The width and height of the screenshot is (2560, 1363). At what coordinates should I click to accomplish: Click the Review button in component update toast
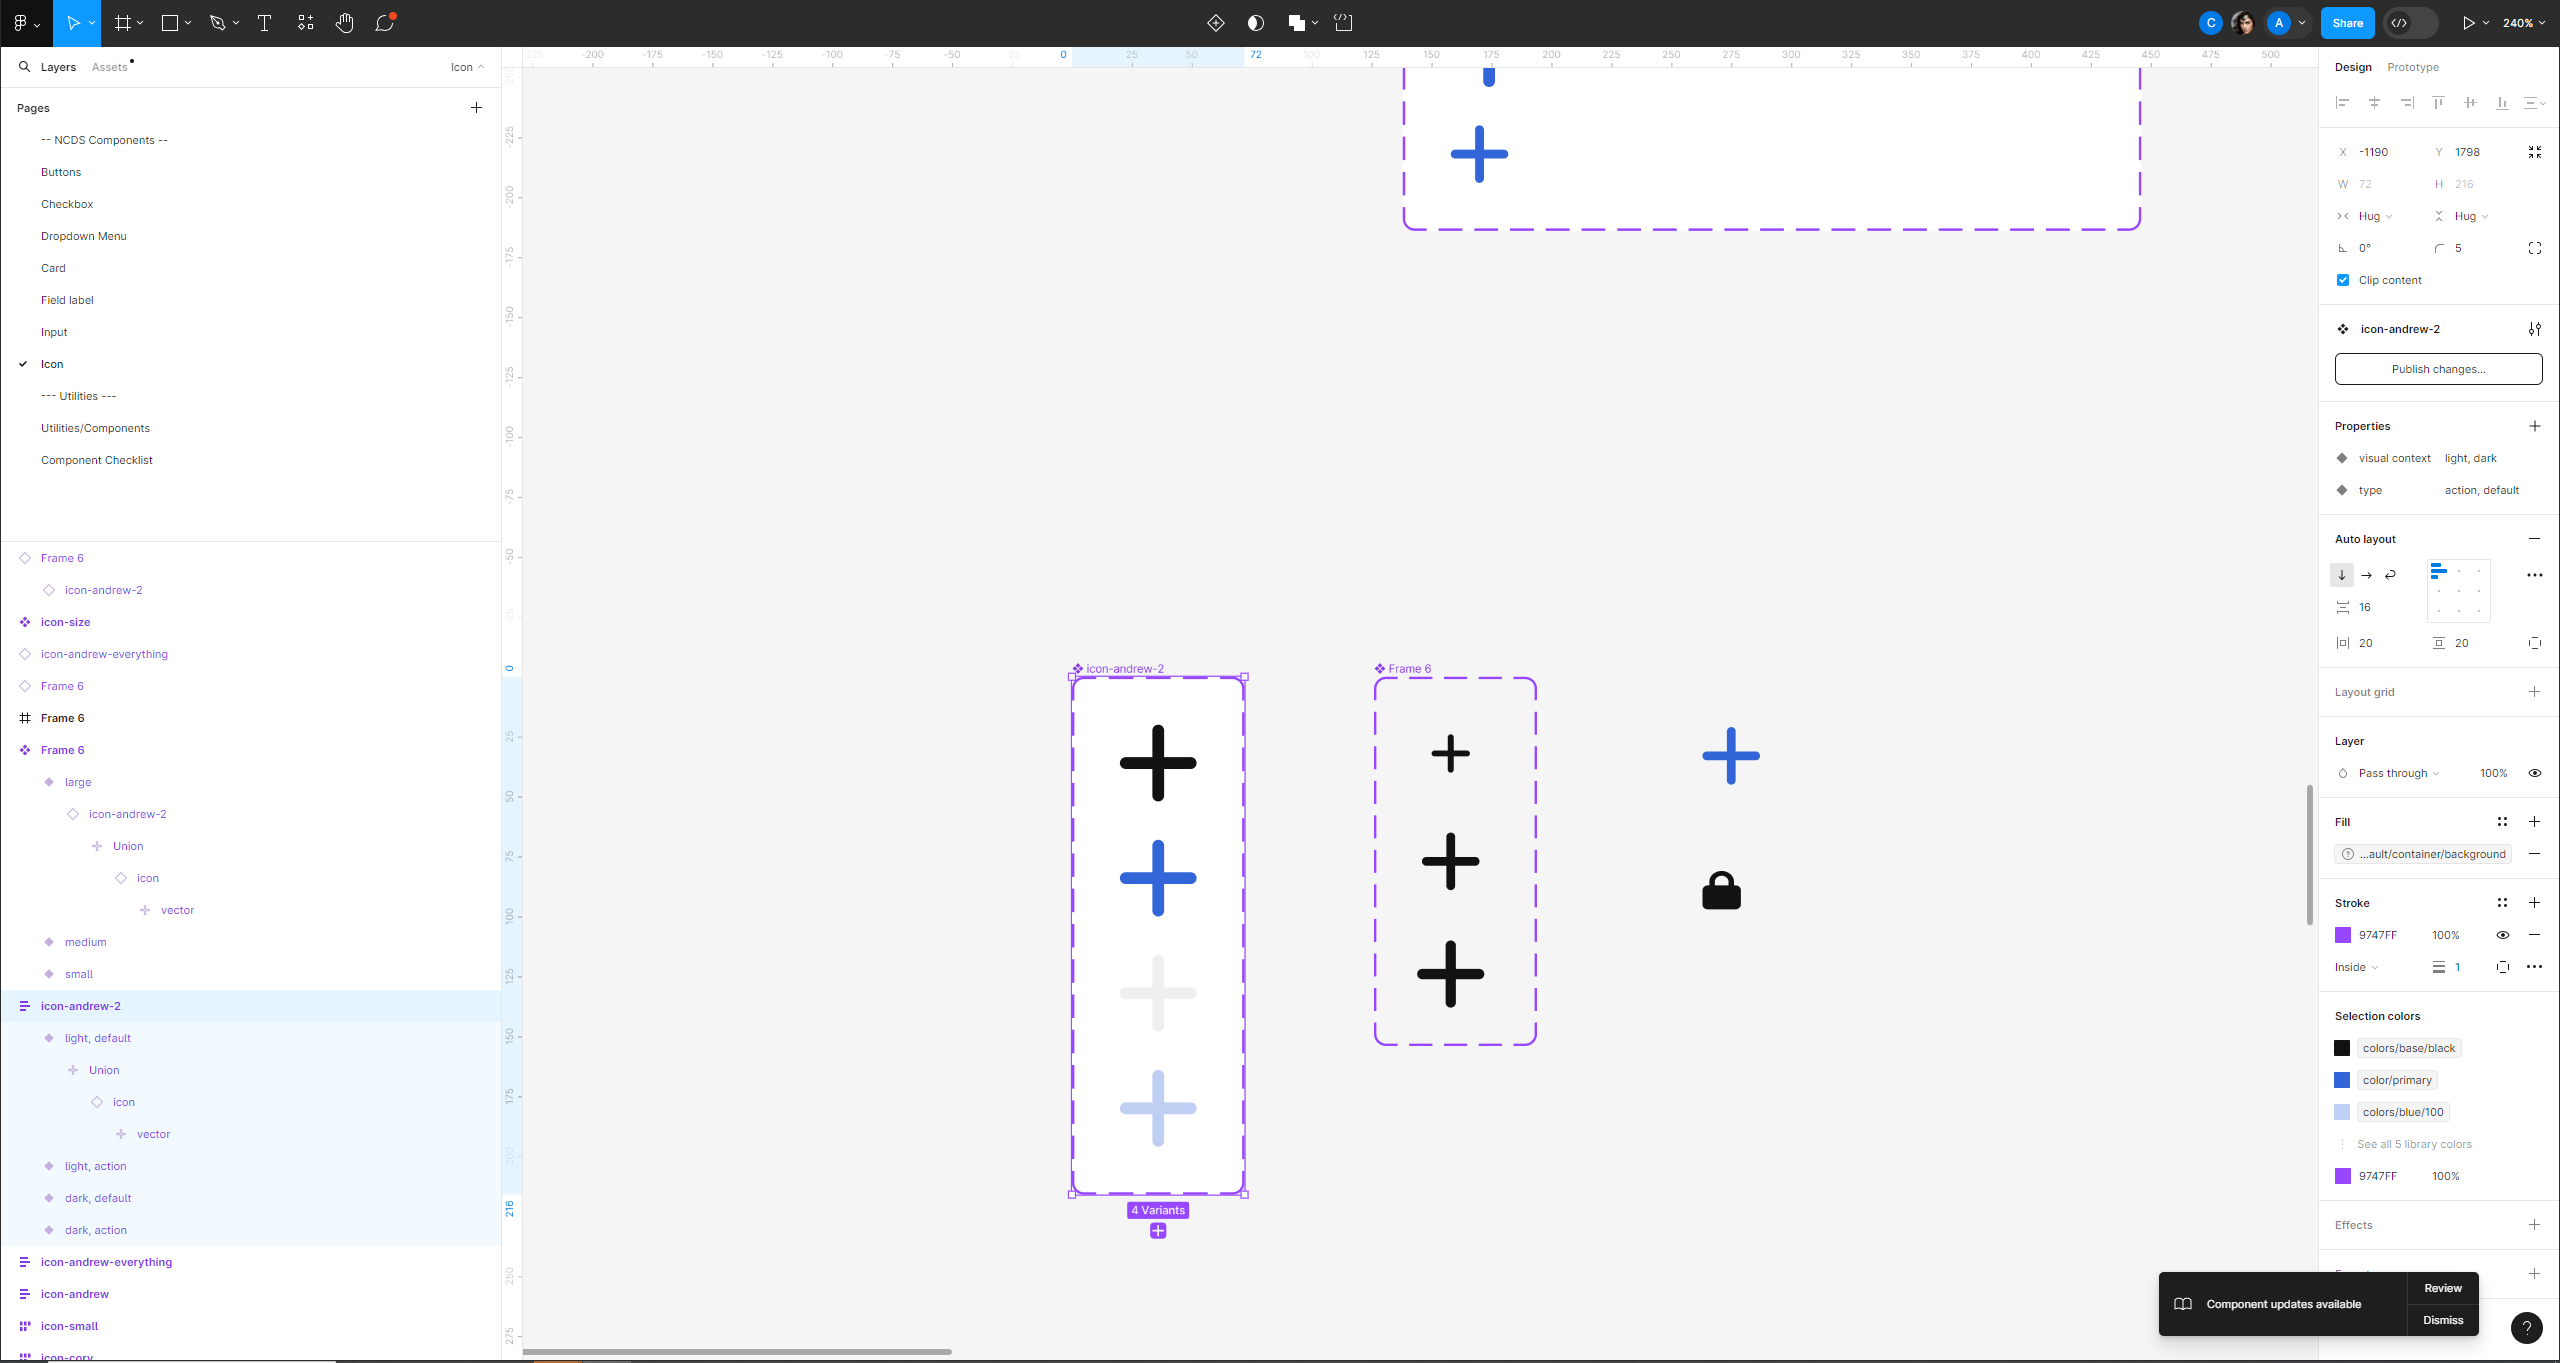2441,1289
